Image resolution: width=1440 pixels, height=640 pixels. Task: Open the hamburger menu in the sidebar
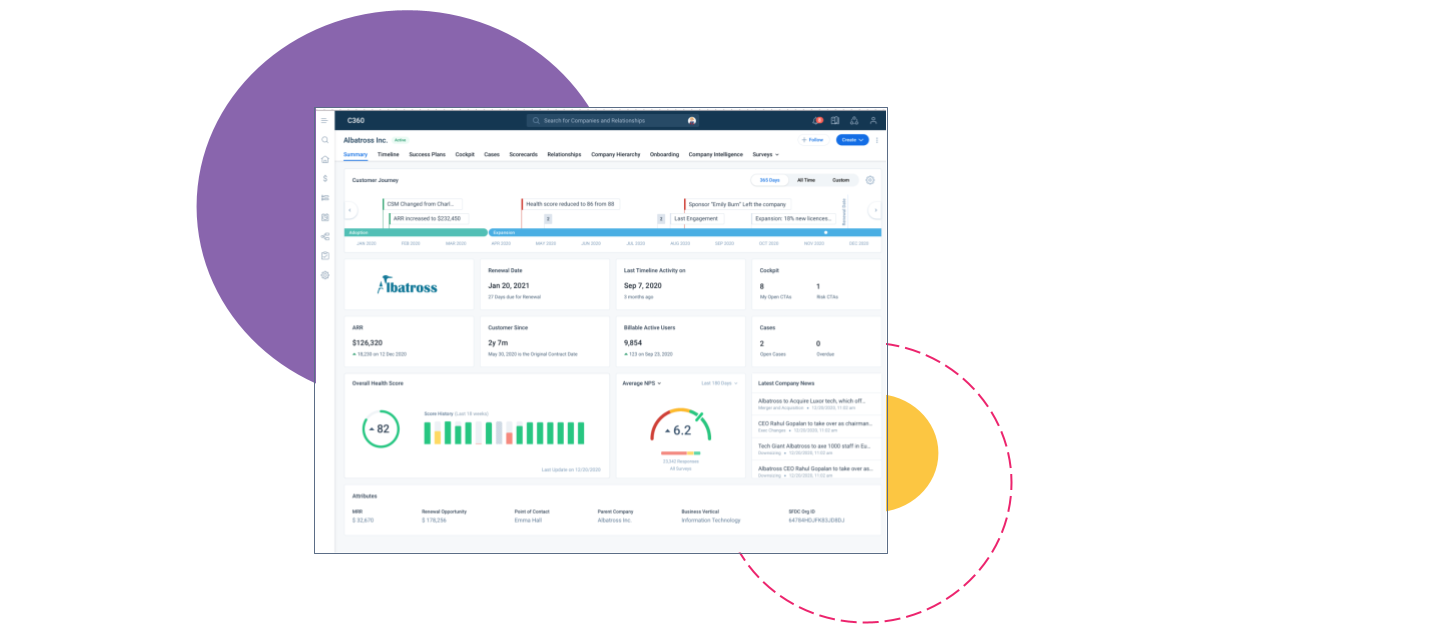point(324,120)
